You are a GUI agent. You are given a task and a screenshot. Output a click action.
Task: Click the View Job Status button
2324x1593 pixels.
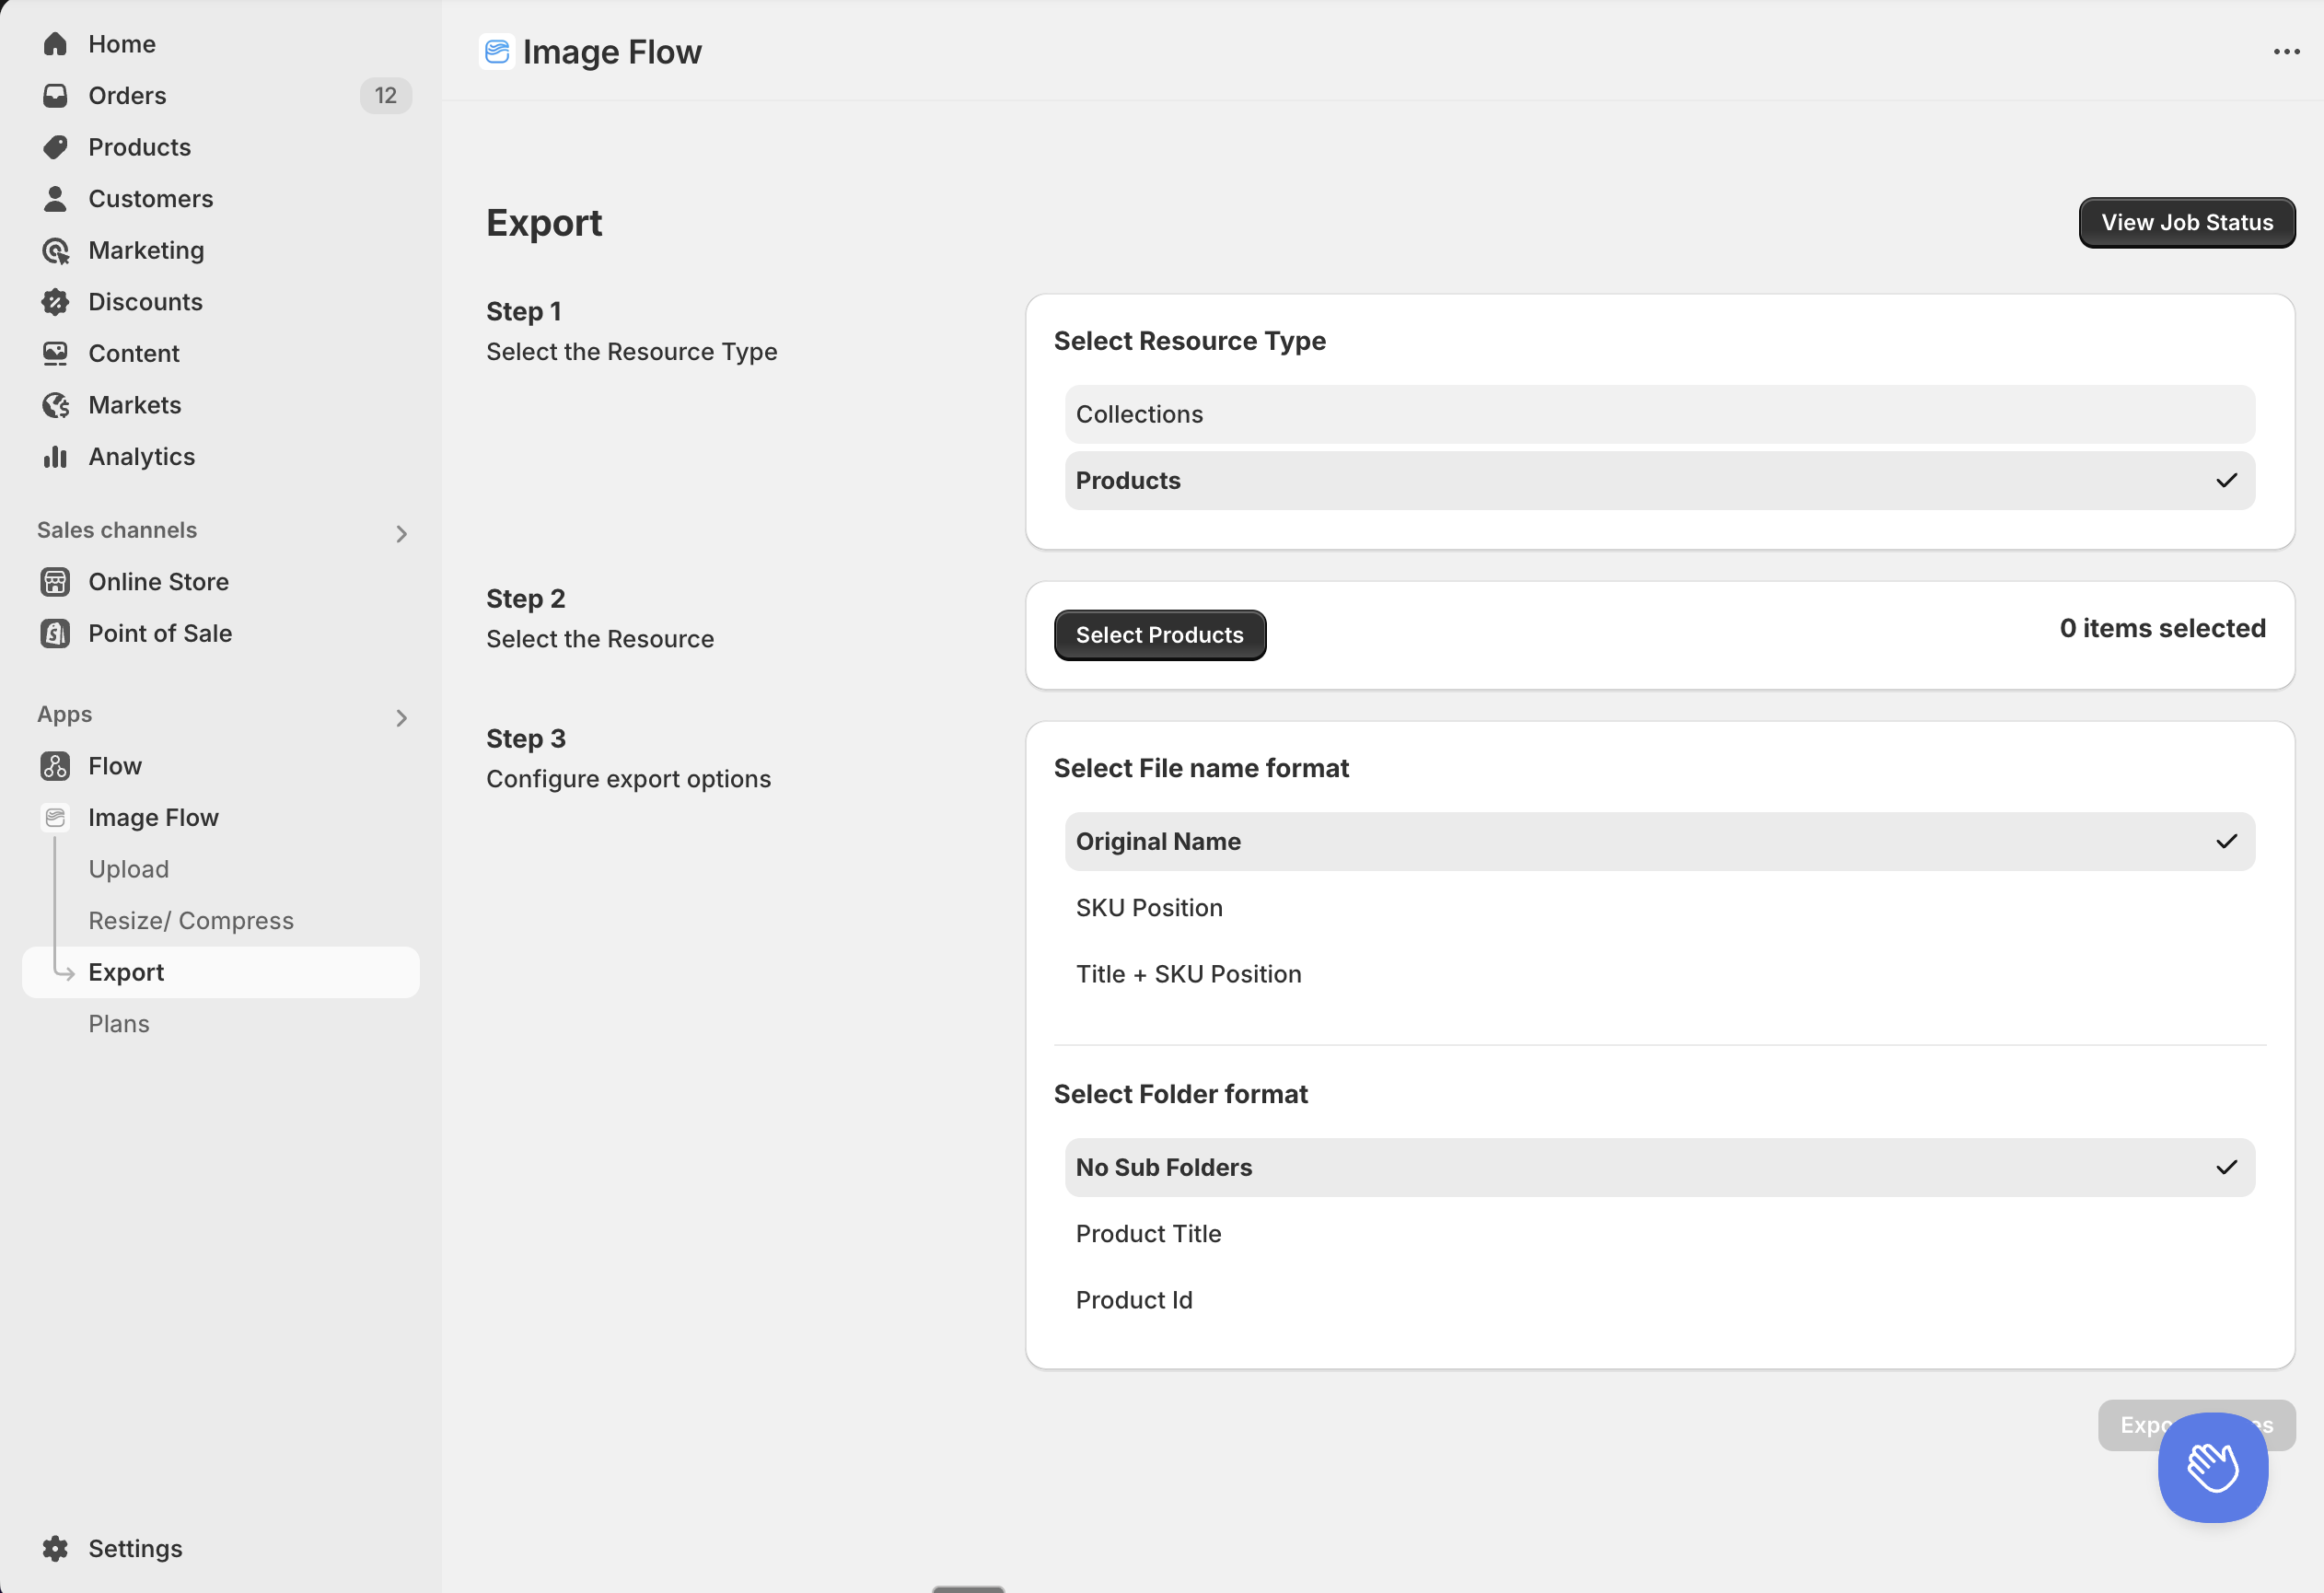(x=2186, y=222)
